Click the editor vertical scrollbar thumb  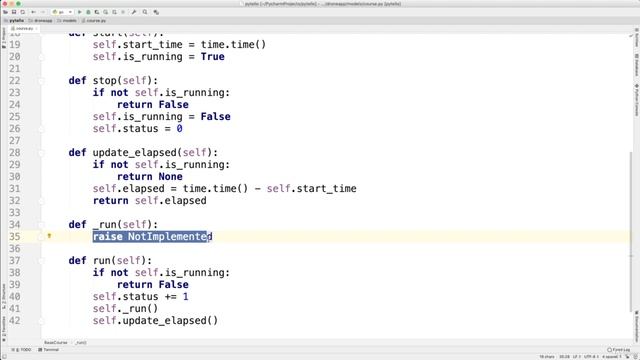point(631,232)
